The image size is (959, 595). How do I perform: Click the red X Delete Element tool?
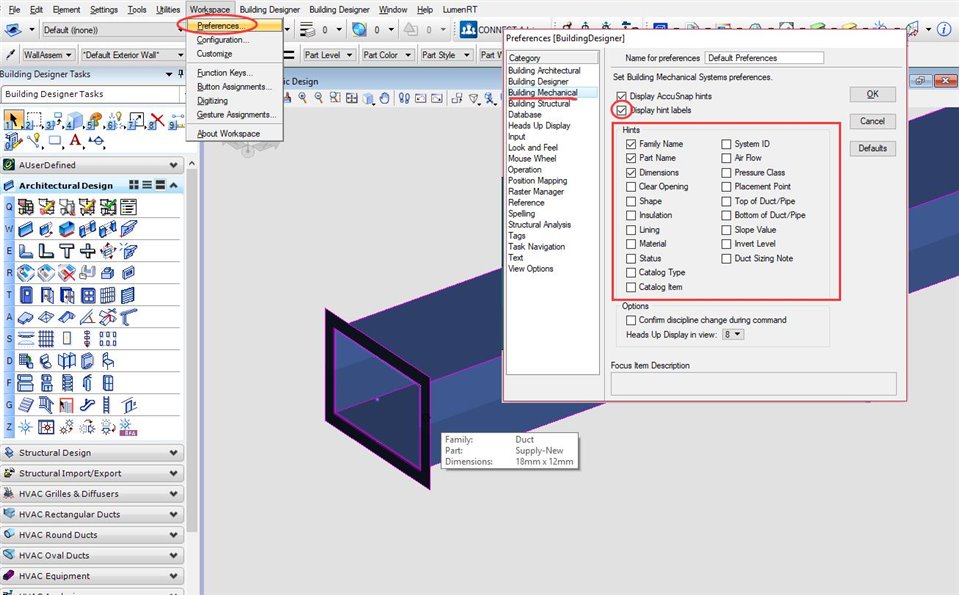(x=157, y=120)
